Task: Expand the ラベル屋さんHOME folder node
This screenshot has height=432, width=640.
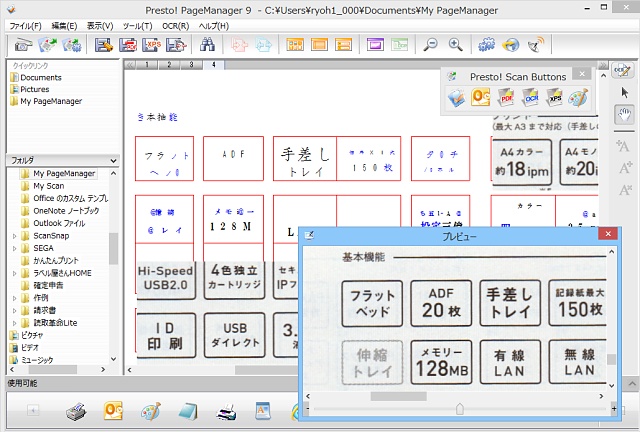Action: tap(14, 273)
